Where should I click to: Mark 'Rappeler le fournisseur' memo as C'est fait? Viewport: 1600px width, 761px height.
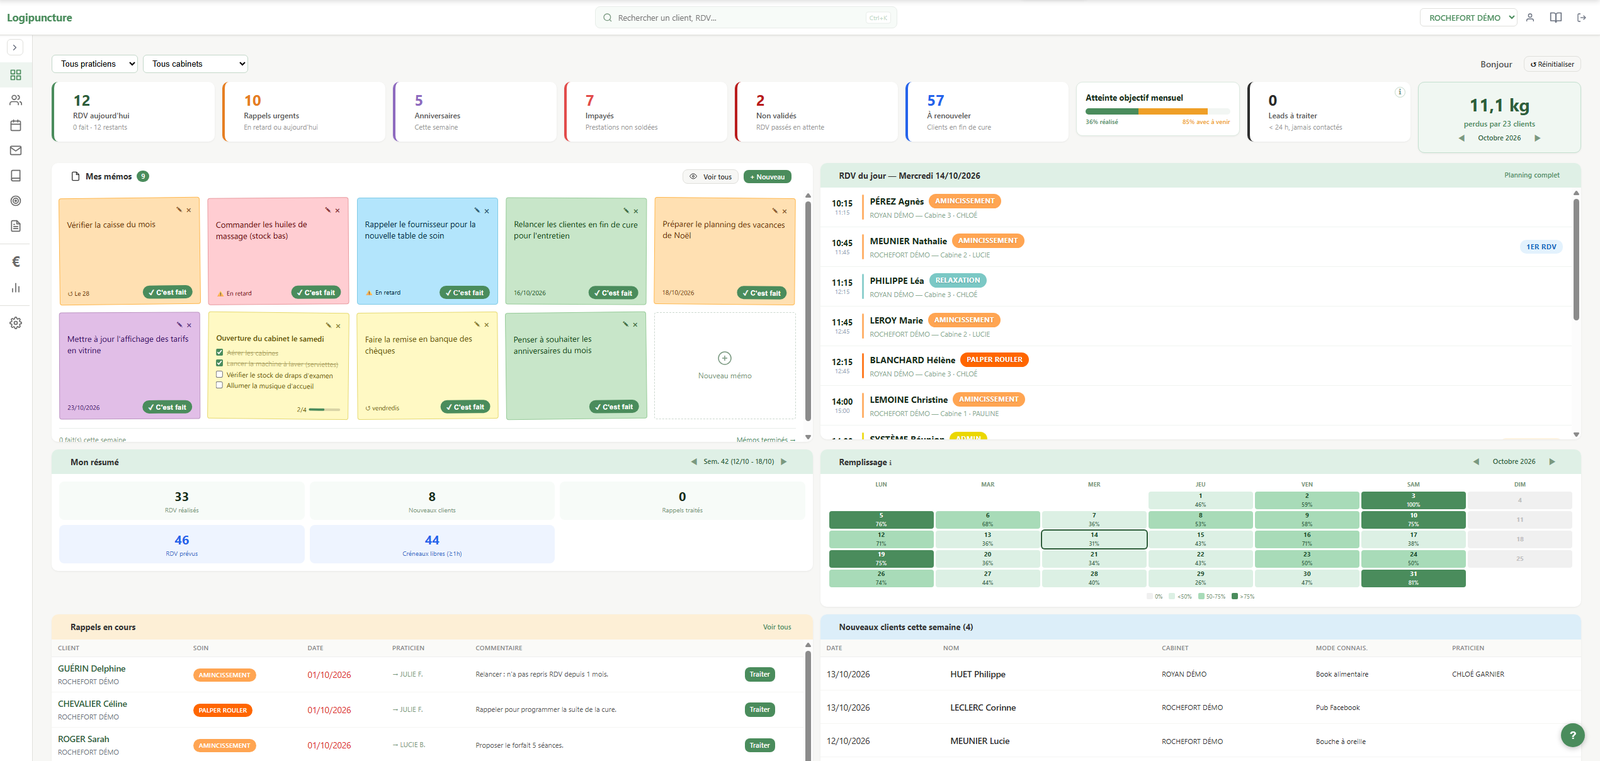coord(466,293)
